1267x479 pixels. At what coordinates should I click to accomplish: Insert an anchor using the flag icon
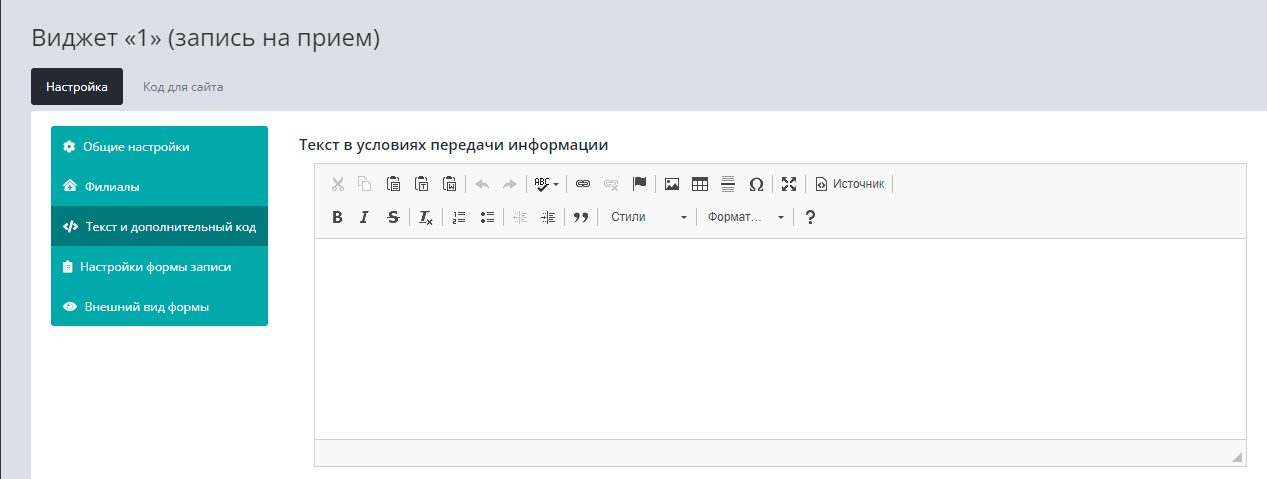click(639, 184)
